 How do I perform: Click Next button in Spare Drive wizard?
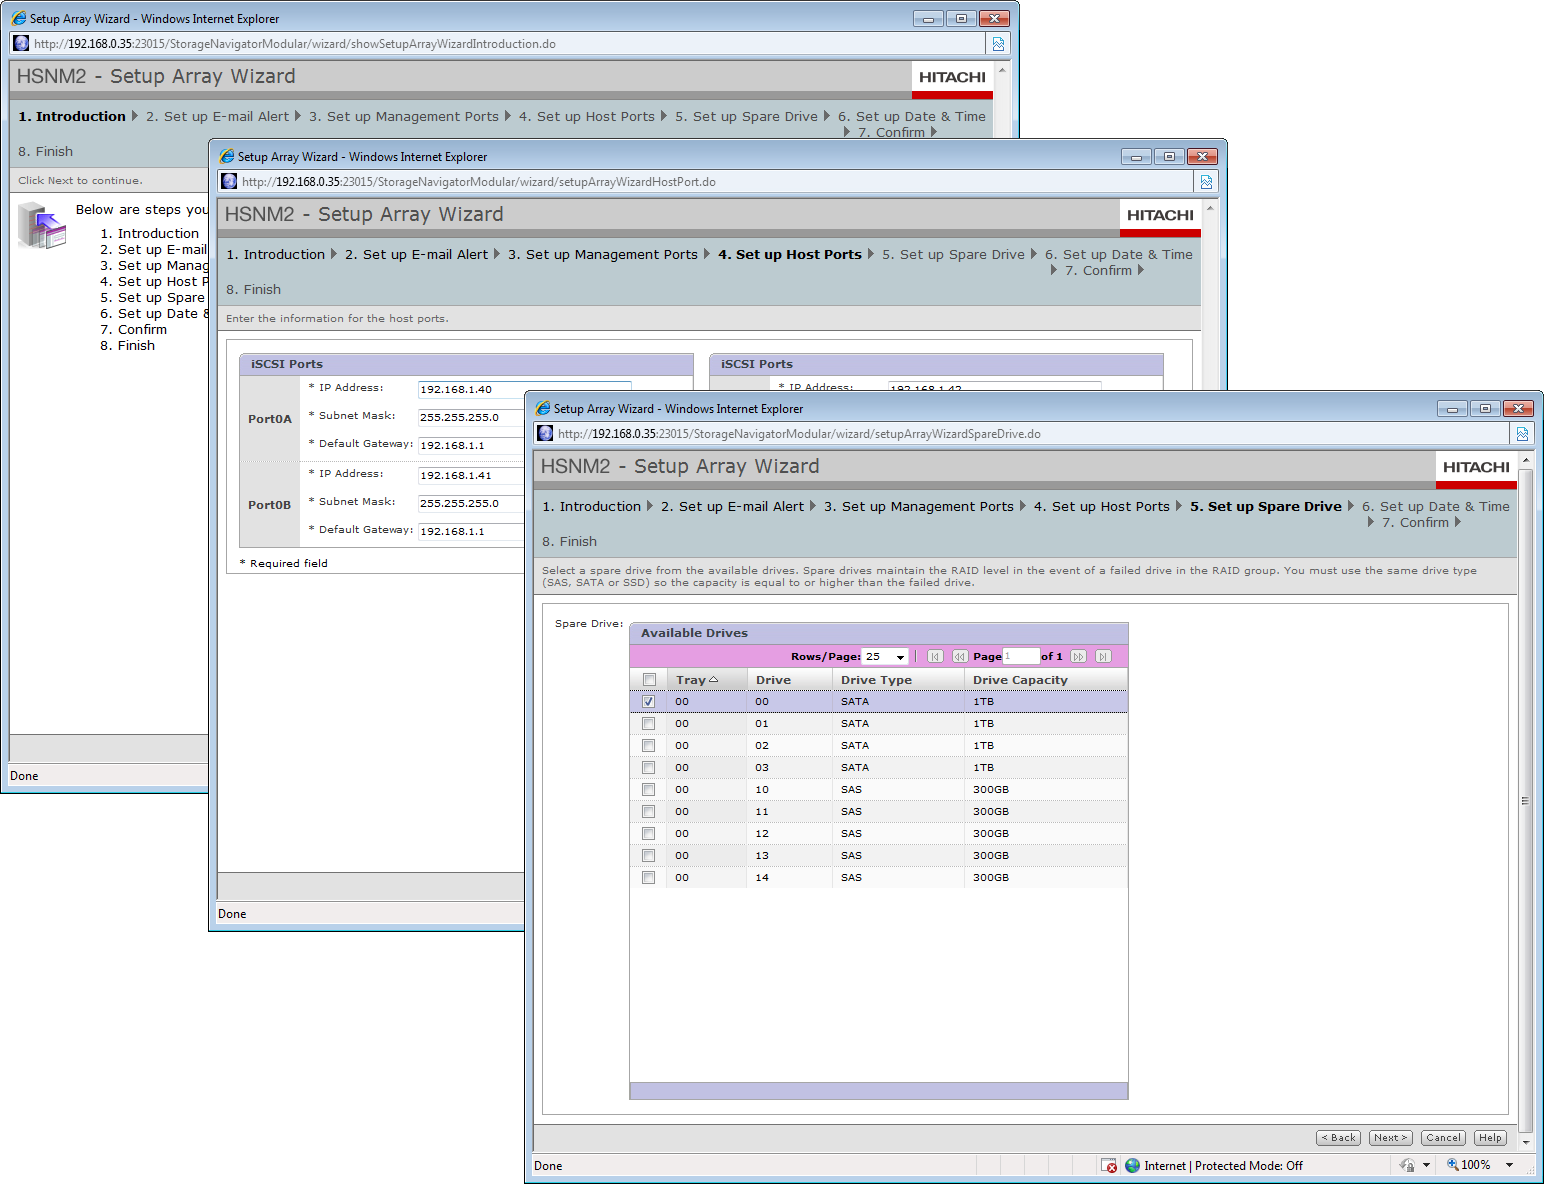point(1390,1138)
